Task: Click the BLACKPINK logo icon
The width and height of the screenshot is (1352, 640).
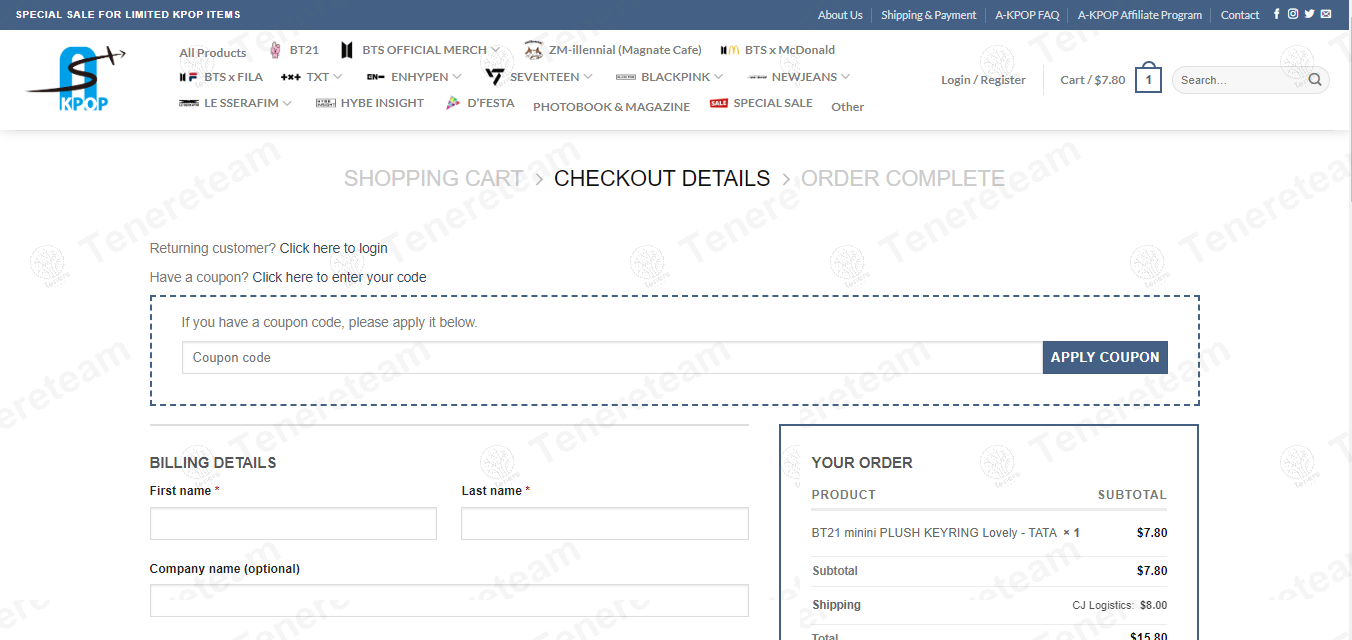Action: coord(626,76)
